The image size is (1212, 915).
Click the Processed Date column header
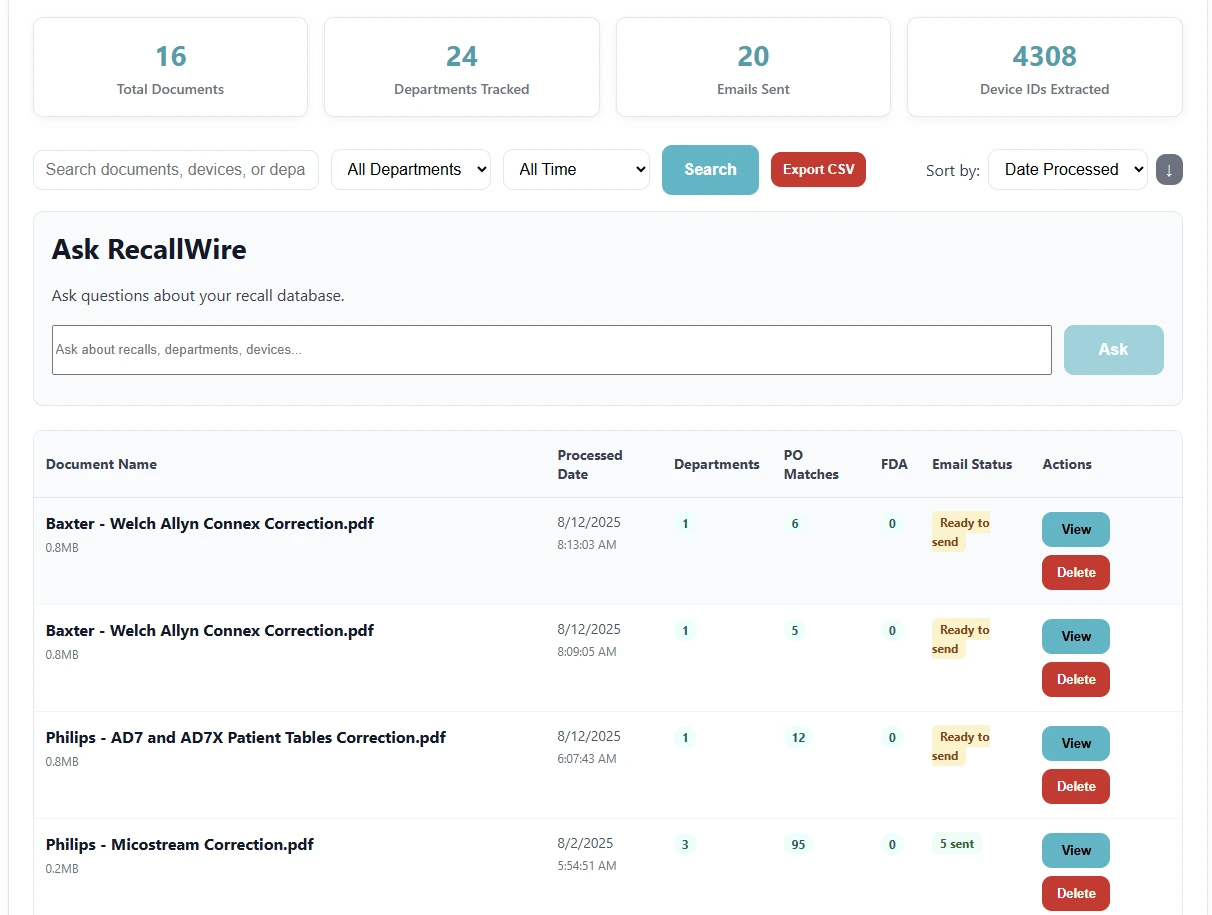(x=590, y=465)
